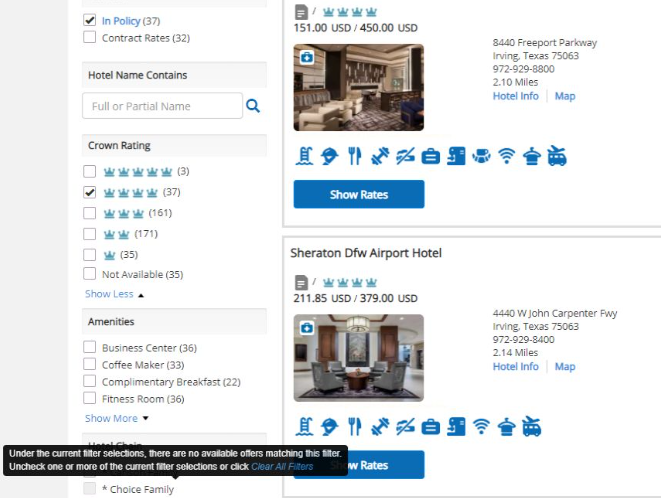Click bellhop icon on 8440 Freeport Parkway hotel
This screenshot has width=661, height=498.
(x=330, y=156)
